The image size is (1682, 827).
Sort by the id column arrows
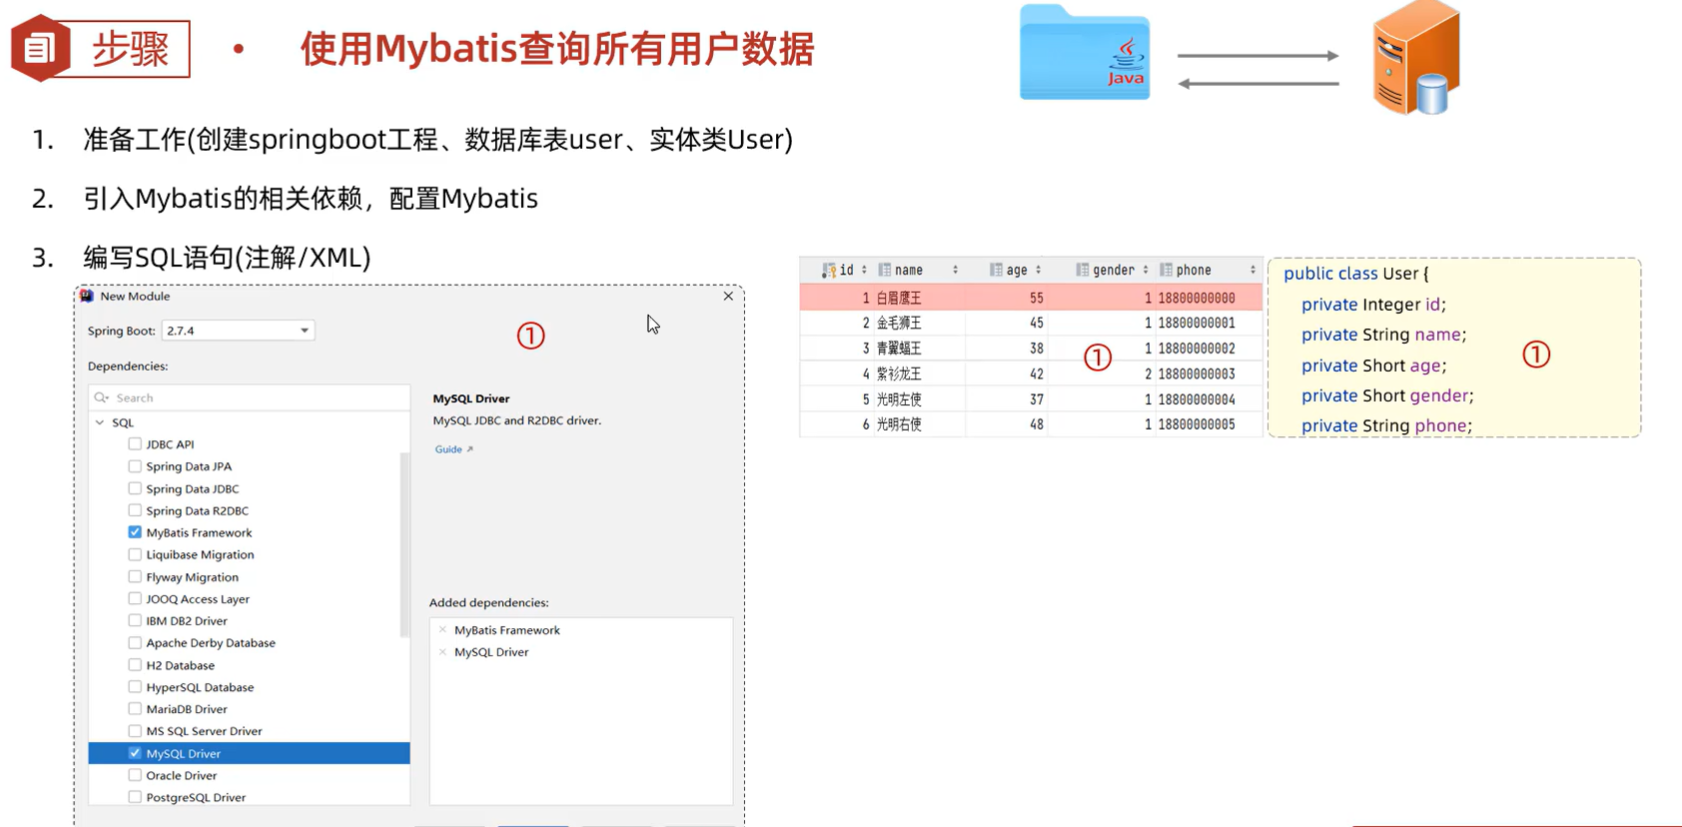coord(864,270)
